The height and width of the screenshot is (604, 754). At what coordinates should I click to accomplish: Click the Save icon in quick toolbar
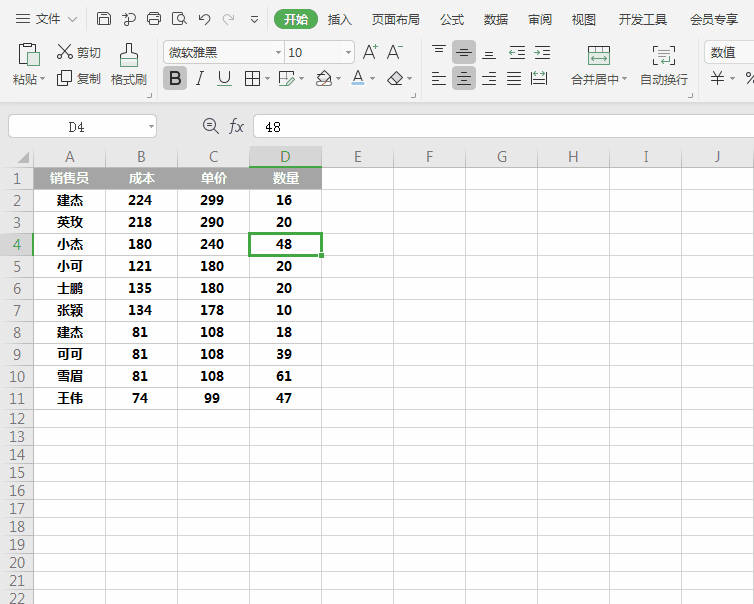tap(103, 19)
